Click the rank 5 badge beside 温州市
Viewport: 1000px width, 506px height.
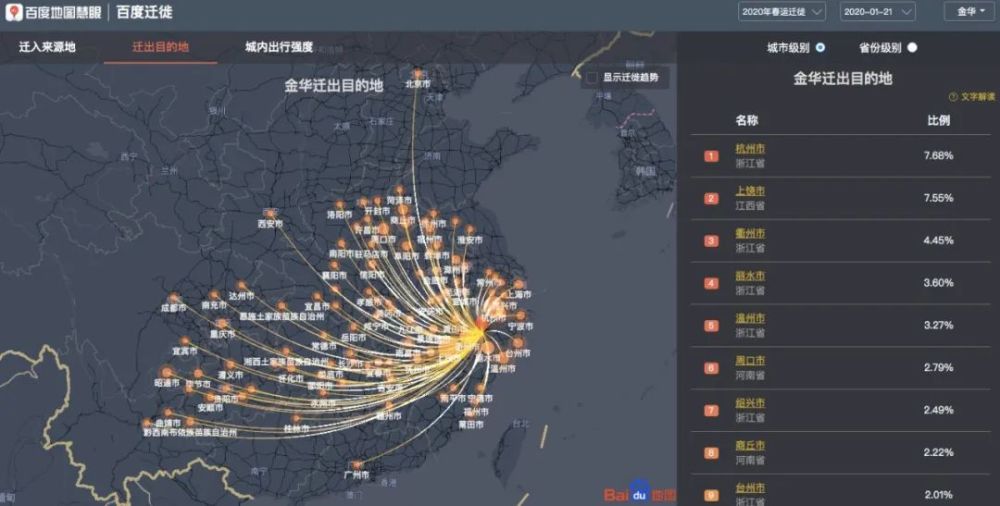(711, 325)
